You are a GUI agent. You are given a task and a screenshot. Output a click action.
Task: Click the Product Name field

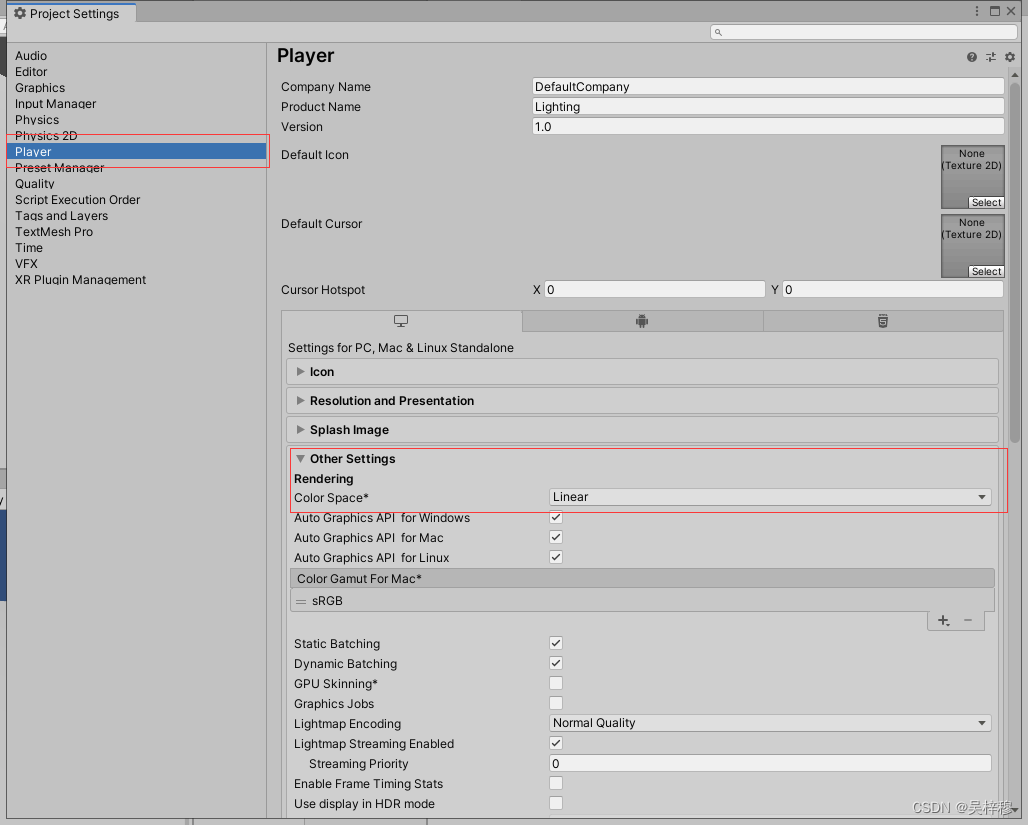point(768,106)
